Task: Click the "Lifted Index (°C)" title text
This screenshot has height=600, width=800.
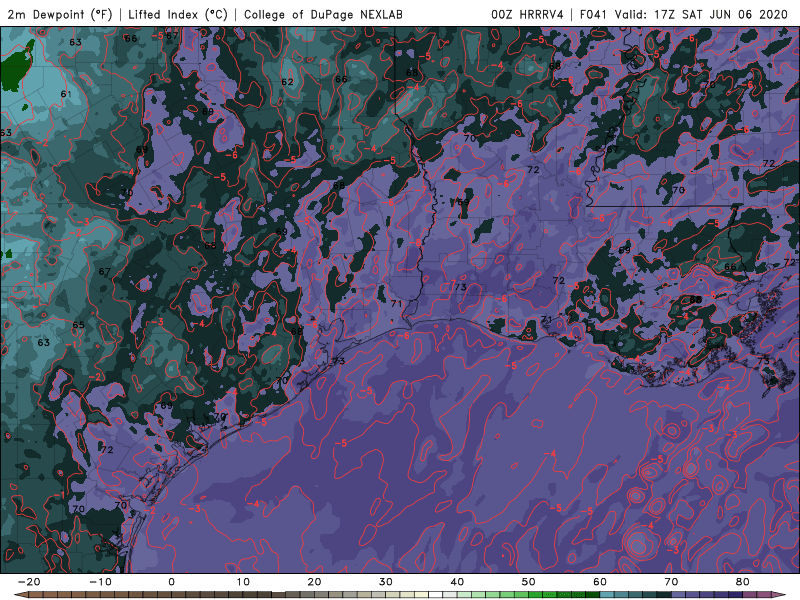Action: (178, 14)
